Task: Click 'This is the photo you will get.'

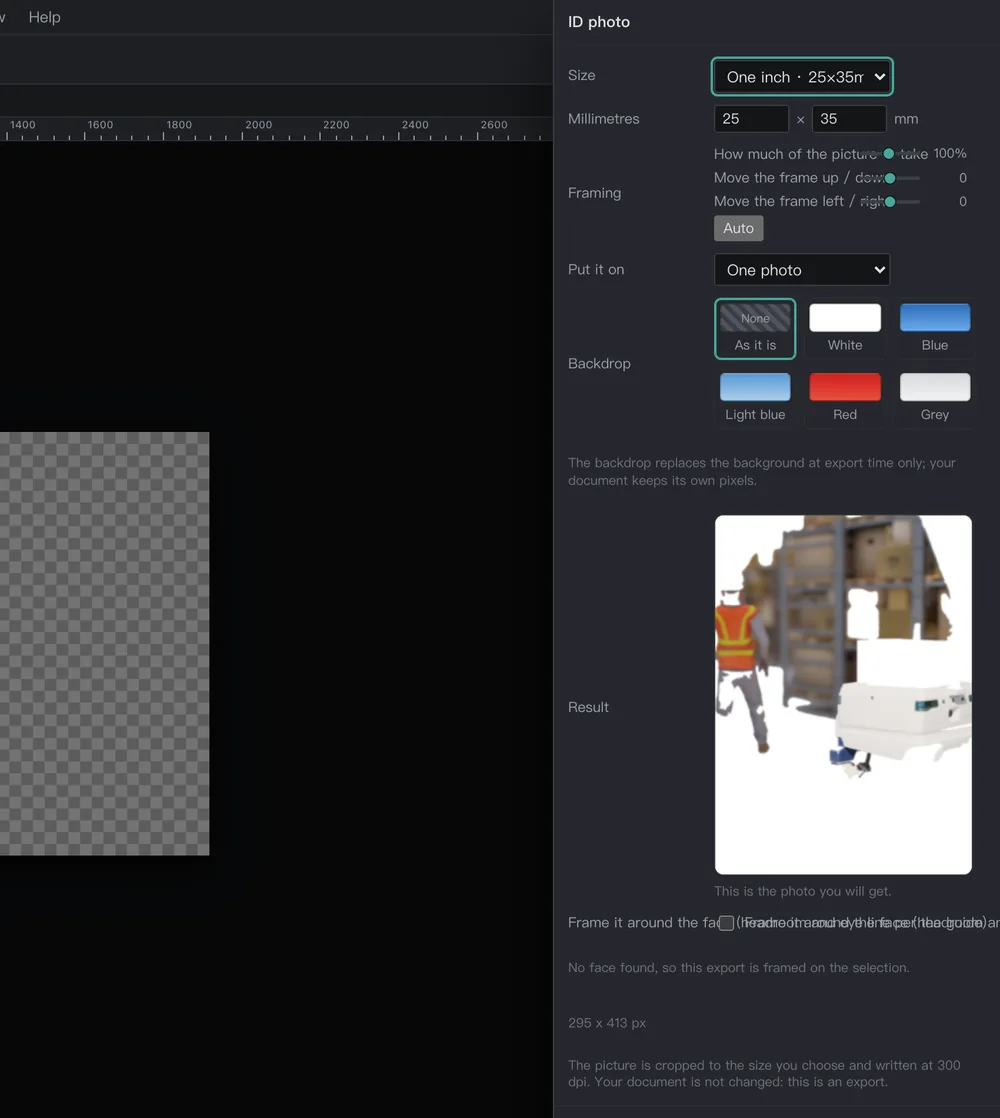Action: [x=803, y=891]
